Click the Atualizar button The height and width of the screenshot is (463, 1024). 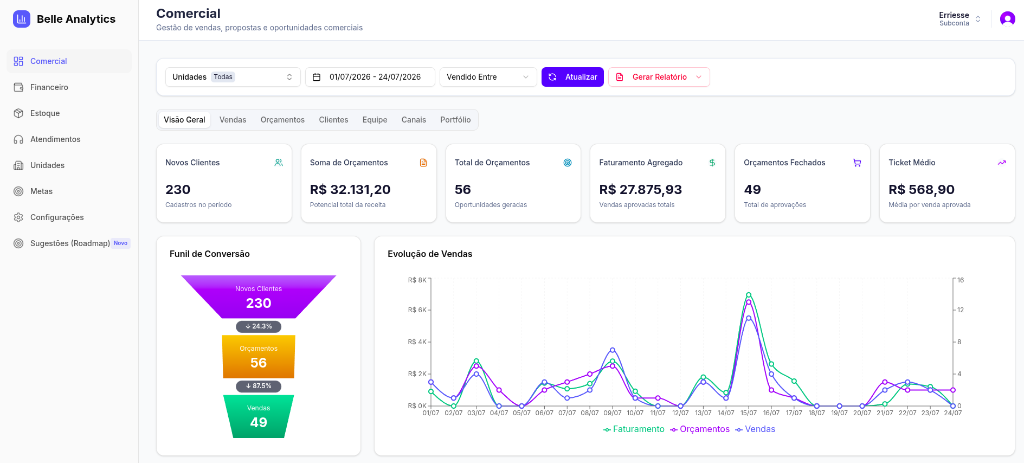tap(573, 77)
